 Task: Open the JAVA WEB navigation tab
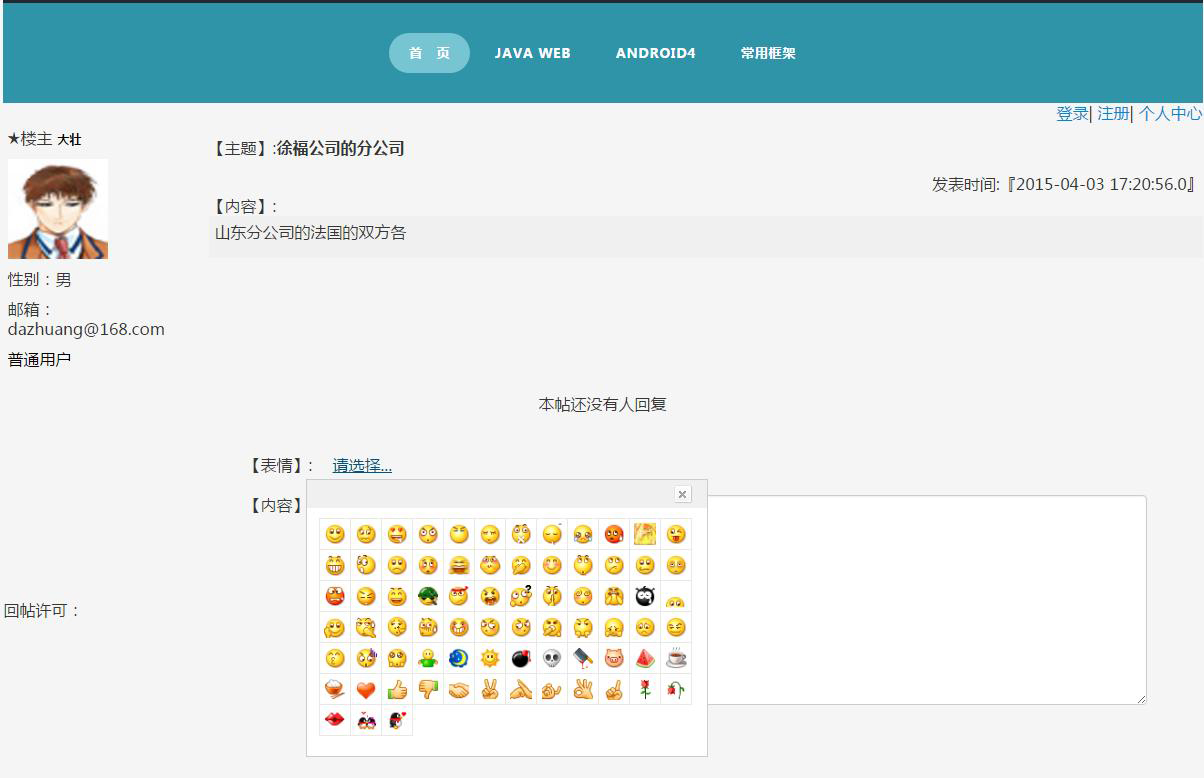tap(532, 53)
